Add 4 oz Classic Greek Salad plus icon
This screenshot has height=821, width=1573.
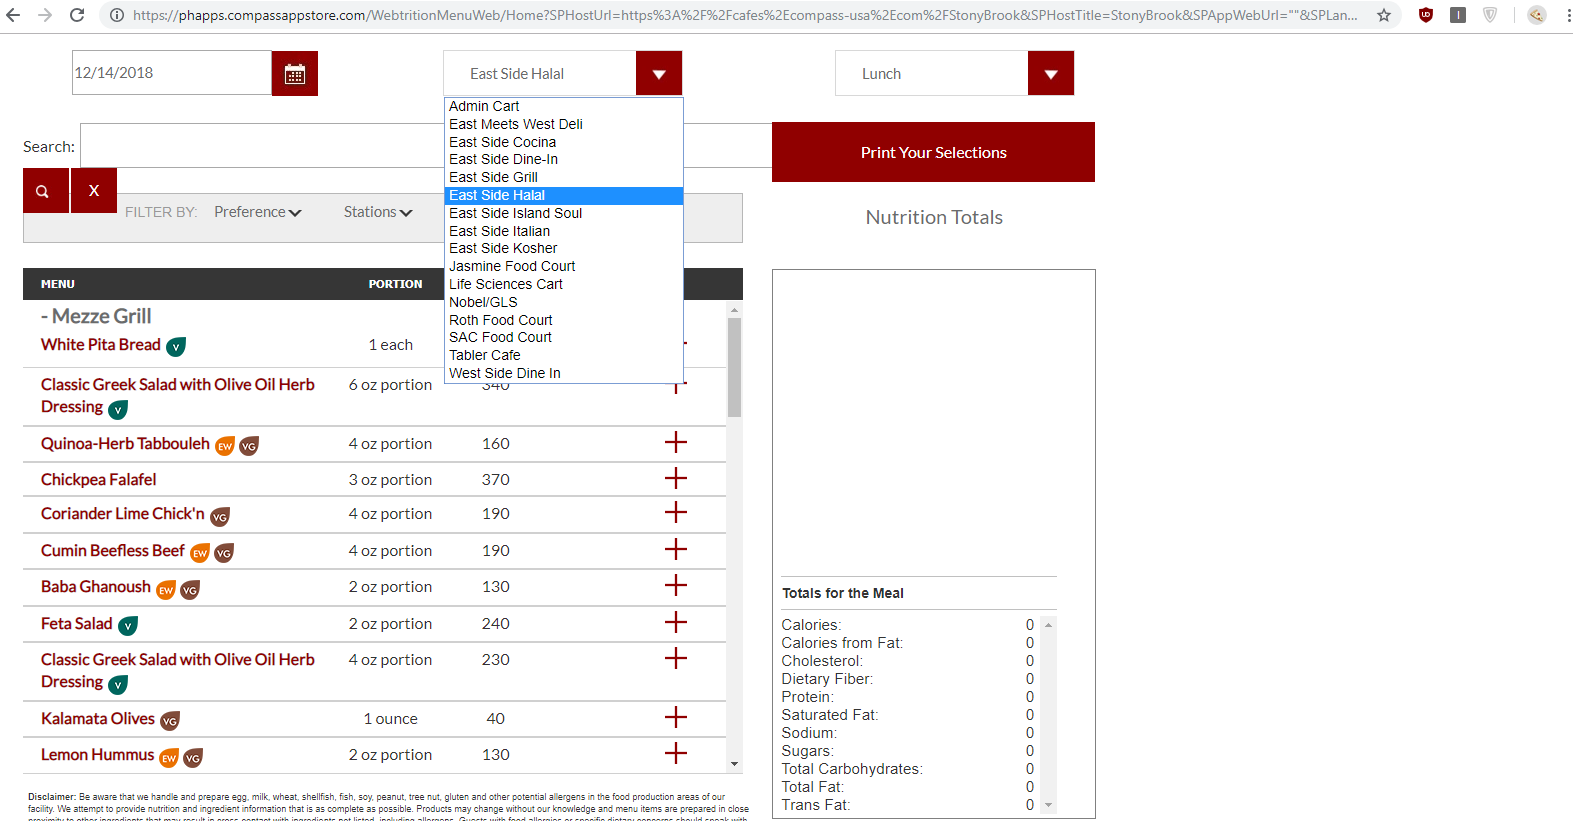[676, 658]
